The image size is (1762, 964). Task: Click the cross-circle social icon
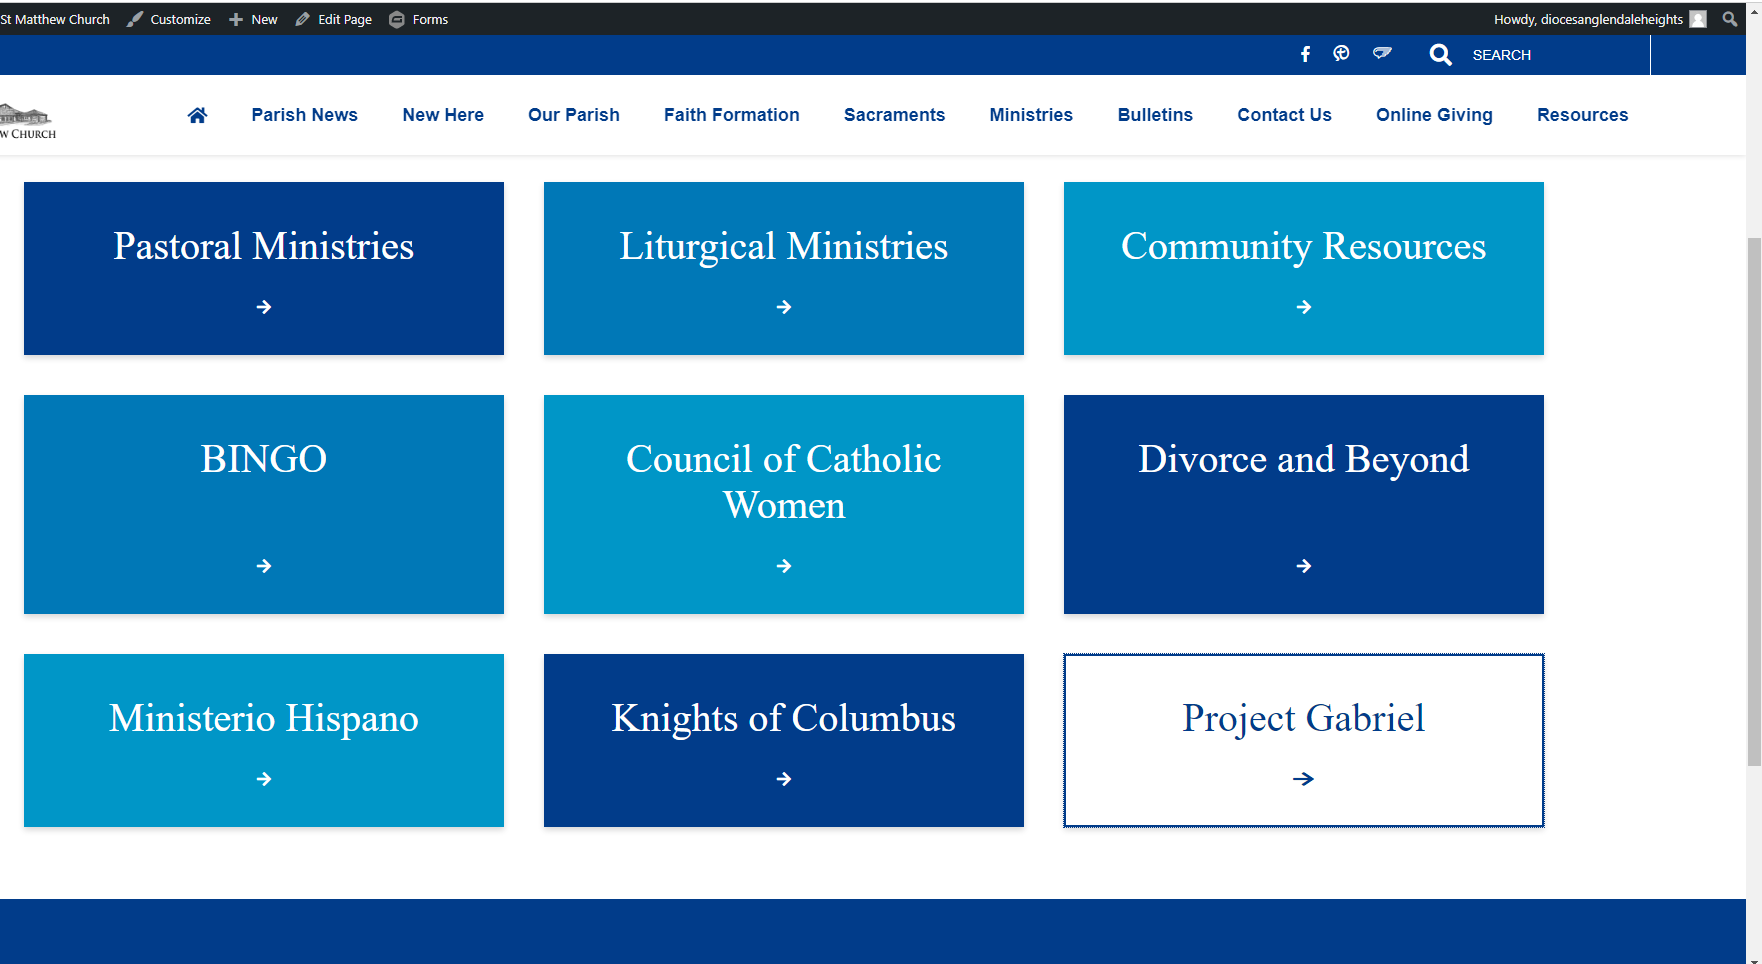pos(1341,54)
